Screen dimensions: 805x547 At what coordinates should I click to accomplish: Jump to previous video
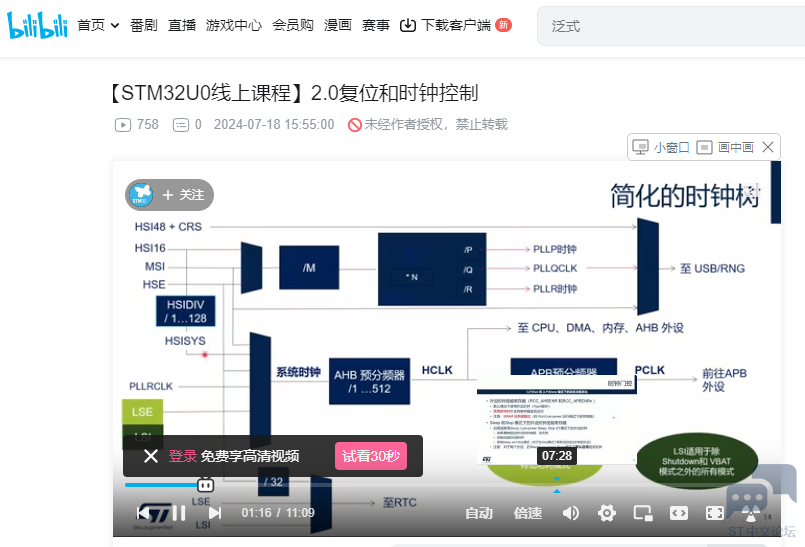pyautogui.click(x=143, y=513)
